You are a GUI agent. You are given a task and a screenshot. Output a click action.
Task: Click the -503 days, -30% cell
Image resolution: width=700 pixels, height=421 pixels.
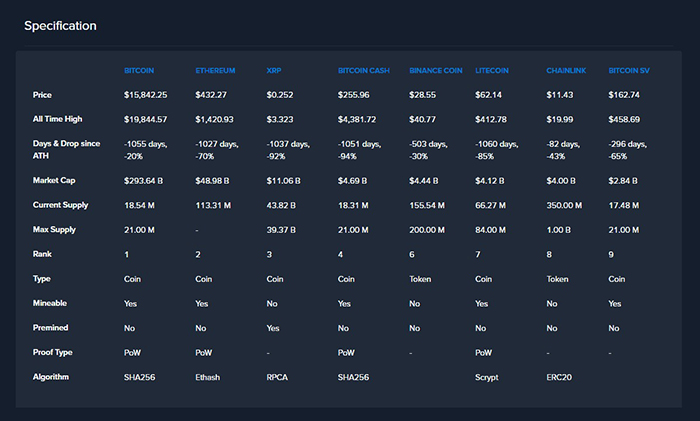pyautogui.click(x=428, y=150)
